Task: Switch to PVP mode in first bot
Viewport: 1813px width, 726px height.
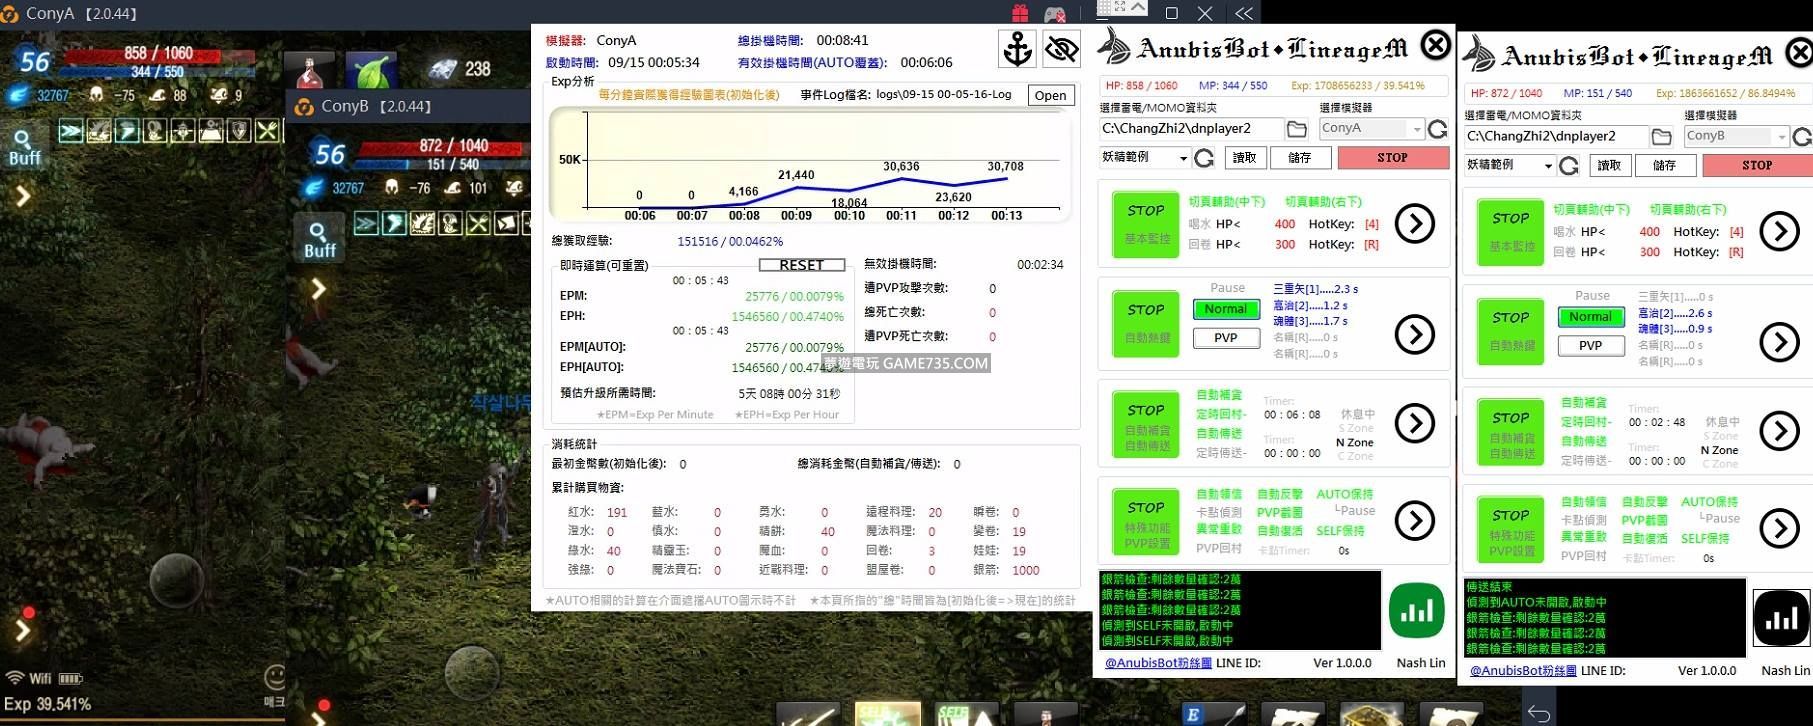Action: [x=1225, y=338]
